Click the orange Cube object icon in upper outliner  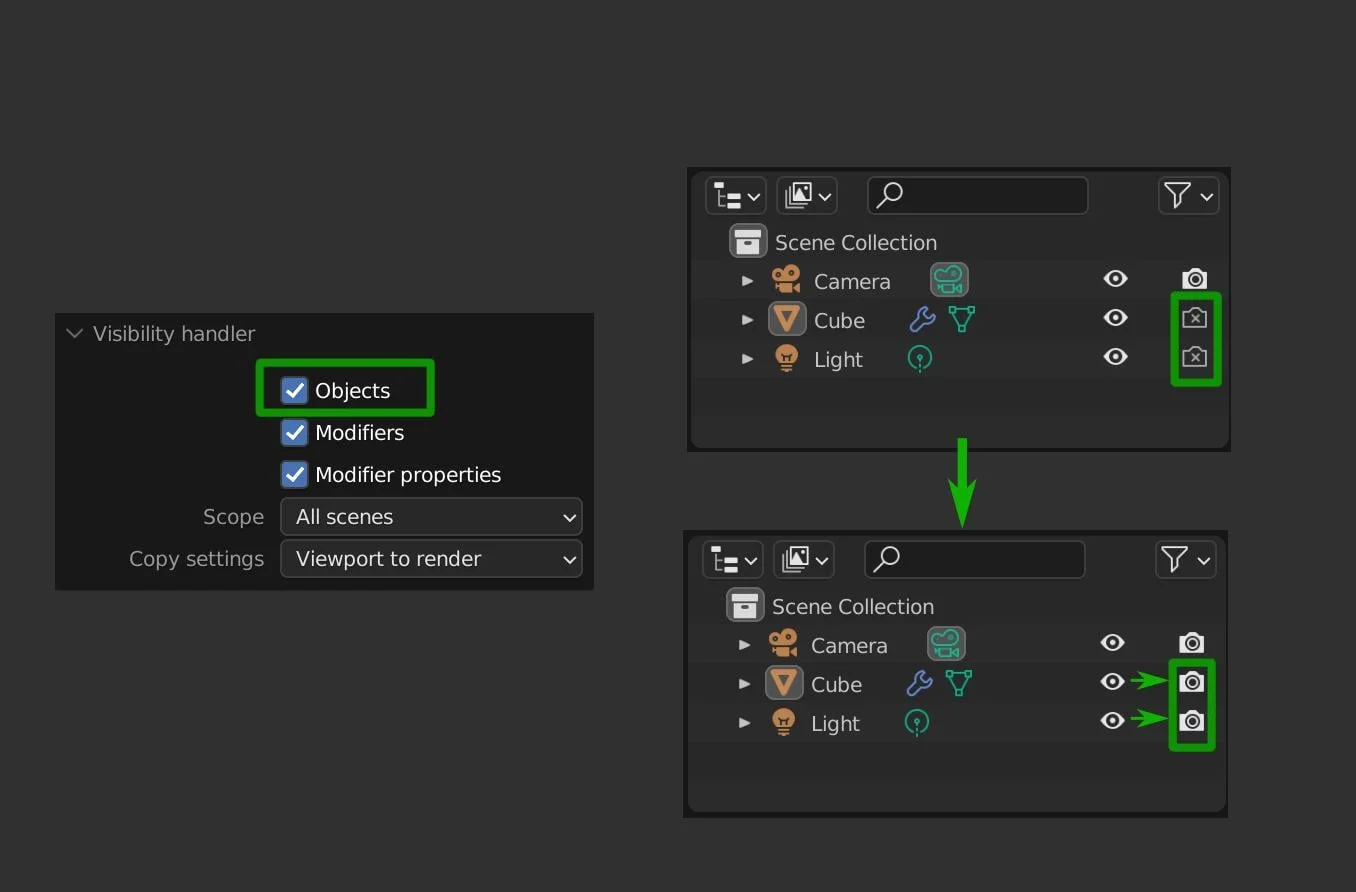click(787, 320)
